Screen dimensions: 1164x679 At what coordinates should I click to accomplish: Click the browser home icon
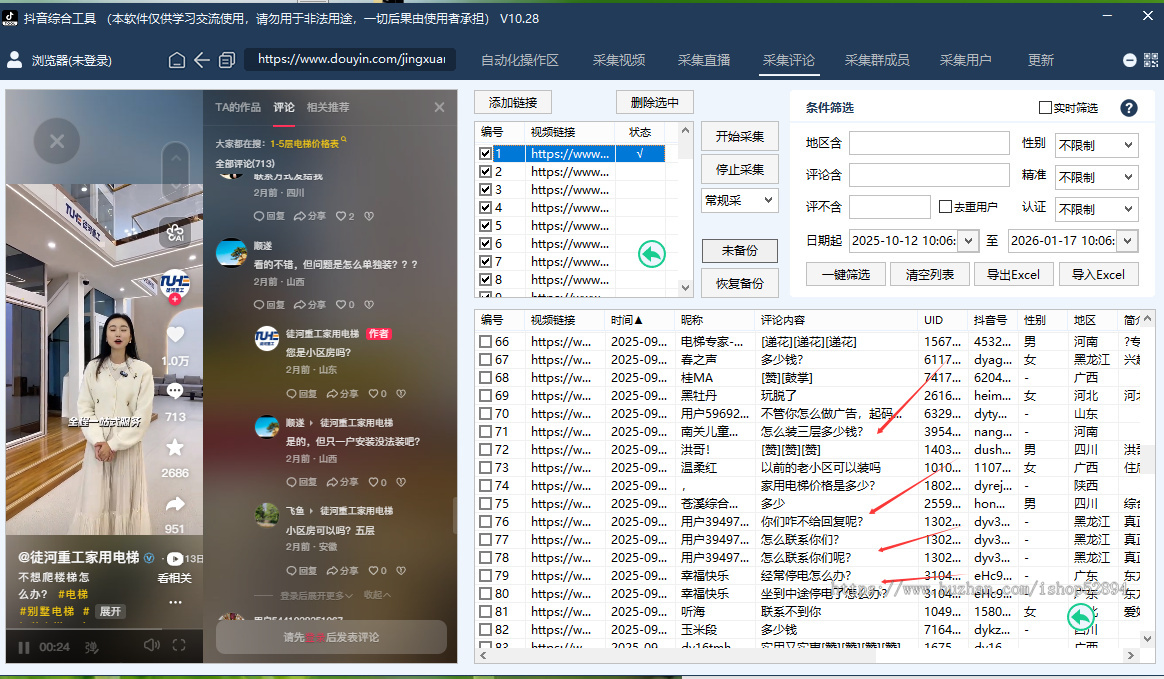point(177,60)
